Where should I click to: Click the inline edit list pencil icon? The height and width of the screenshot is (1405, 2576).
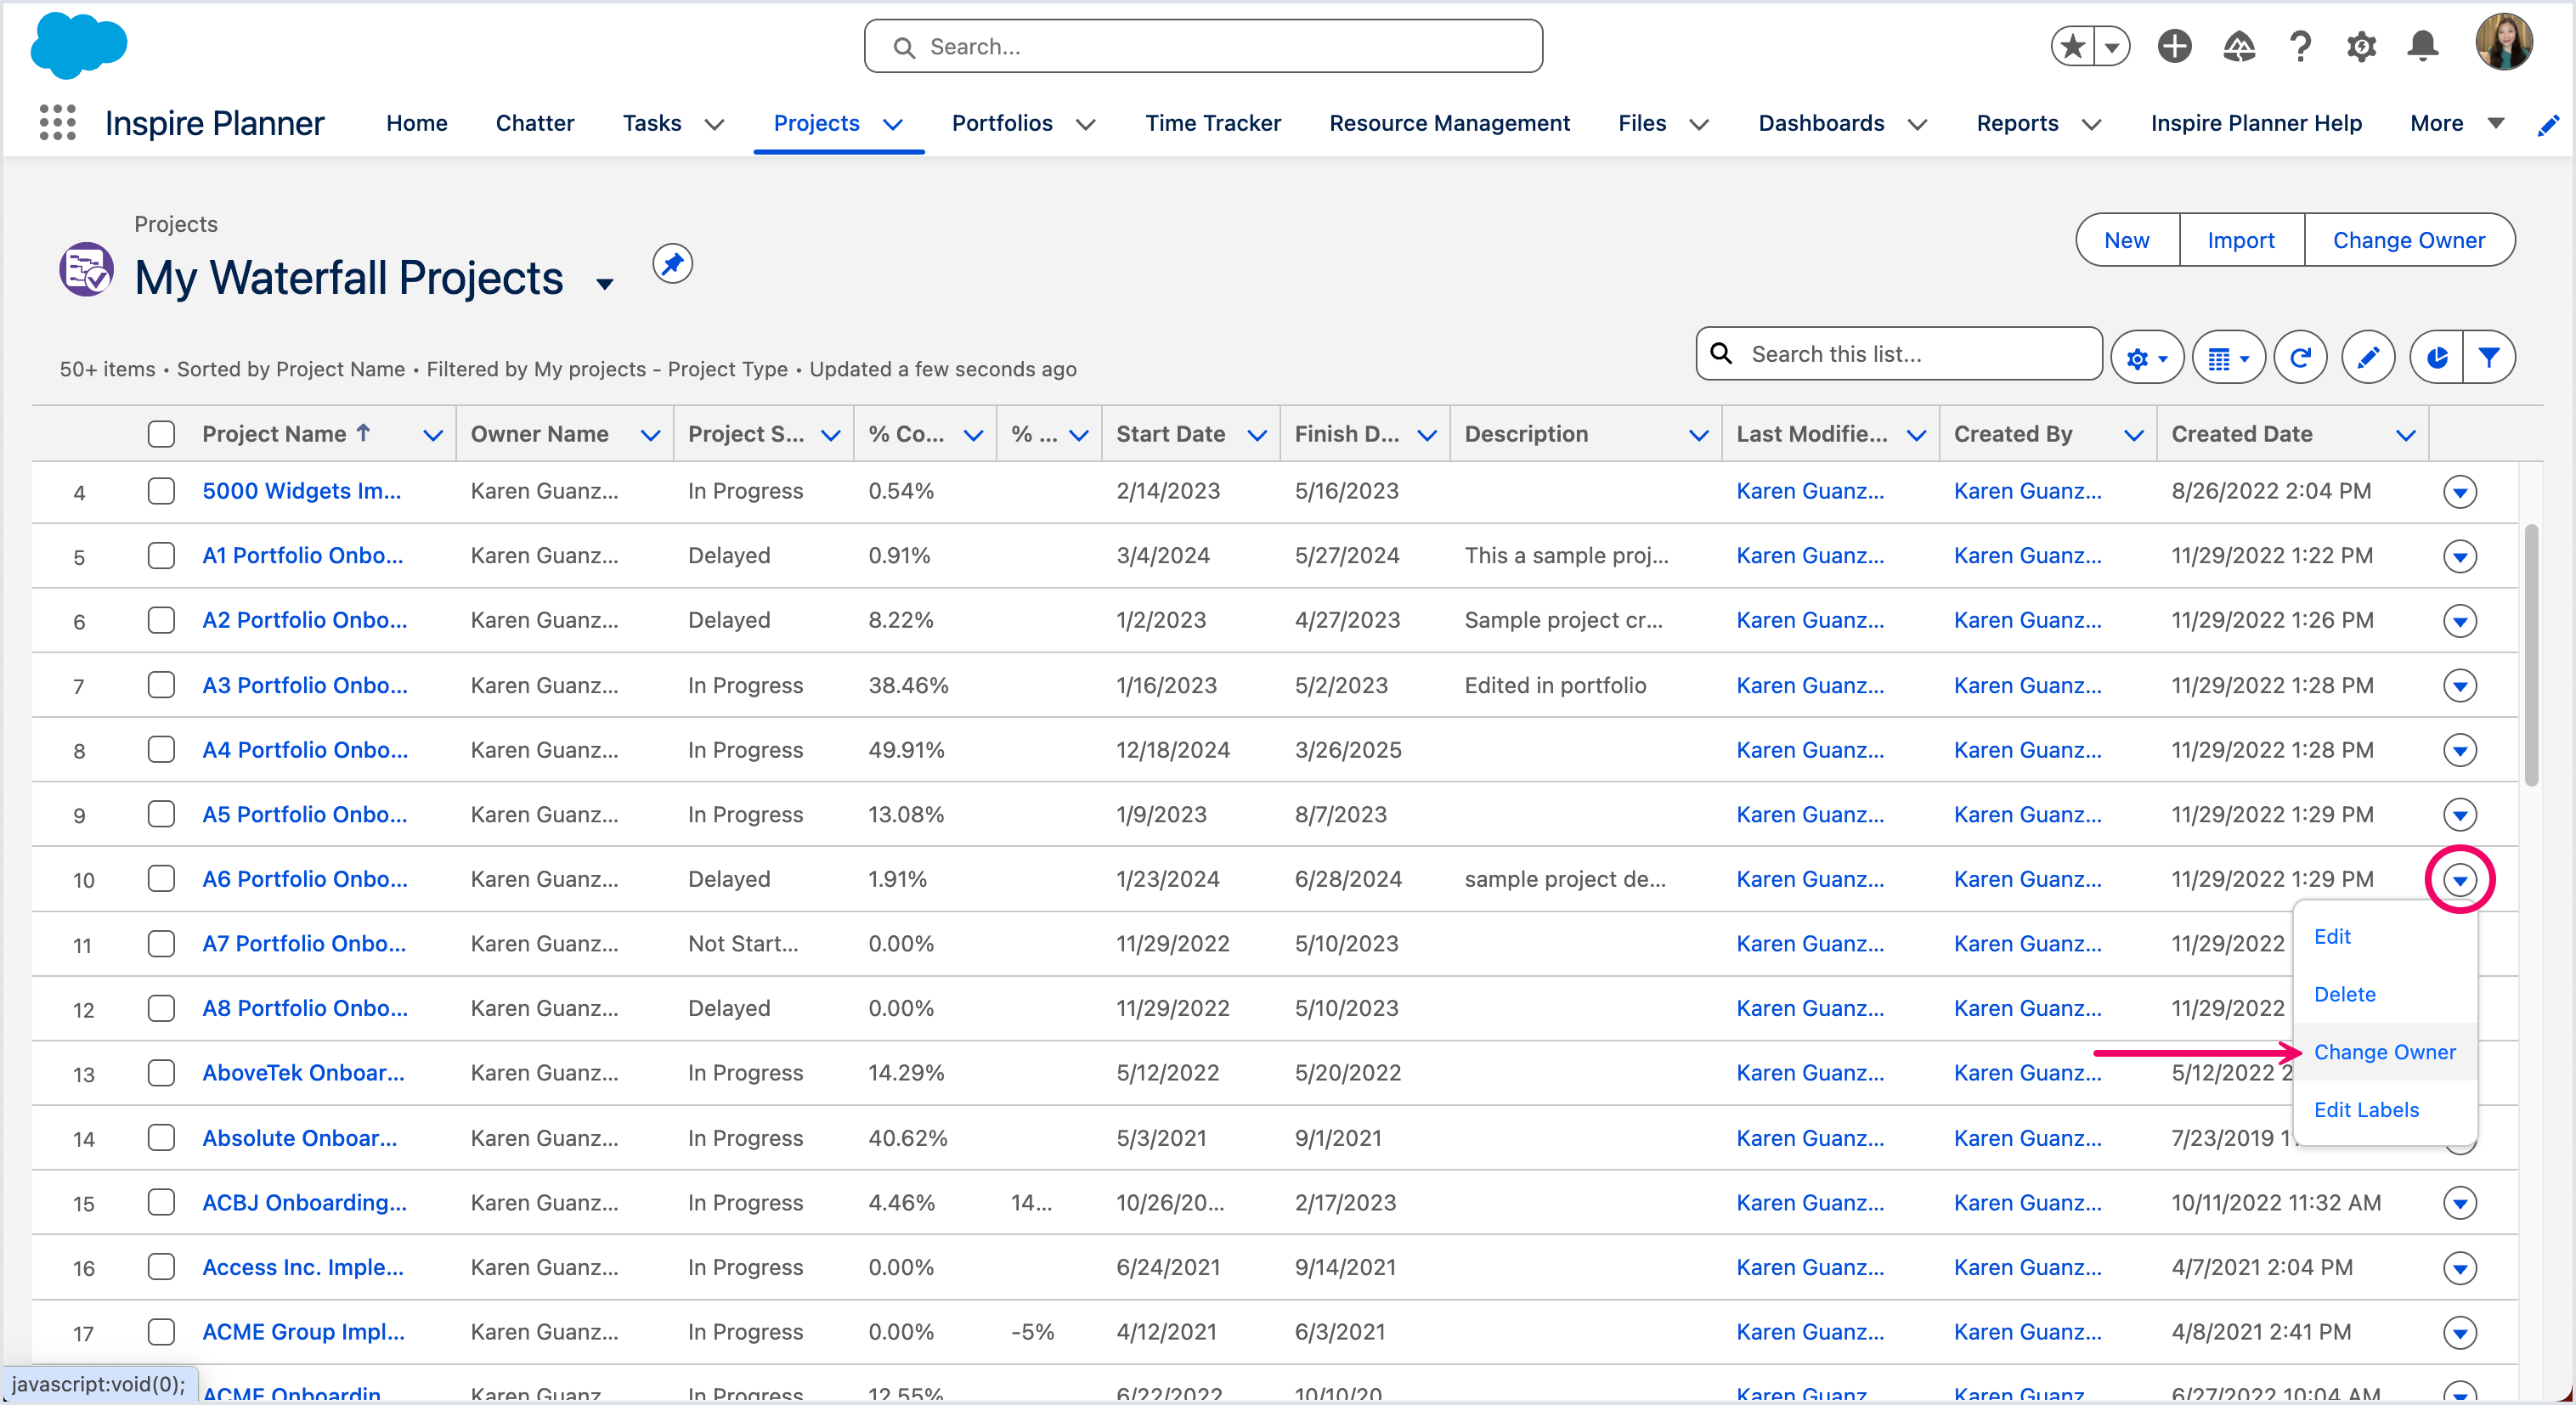[x=2367, y=357]
